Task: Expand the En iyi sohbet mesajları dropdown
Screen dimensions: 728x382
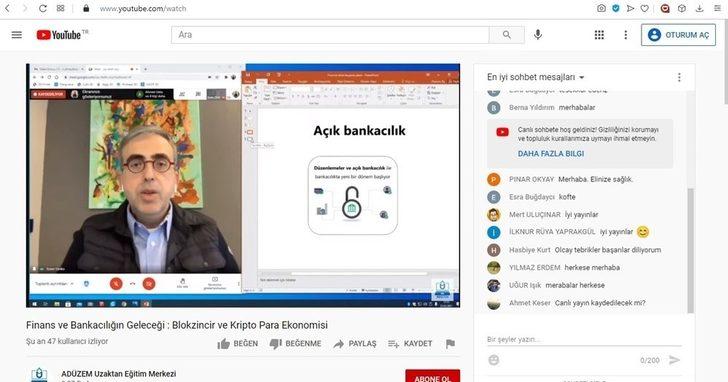Action: click(535, 77)
